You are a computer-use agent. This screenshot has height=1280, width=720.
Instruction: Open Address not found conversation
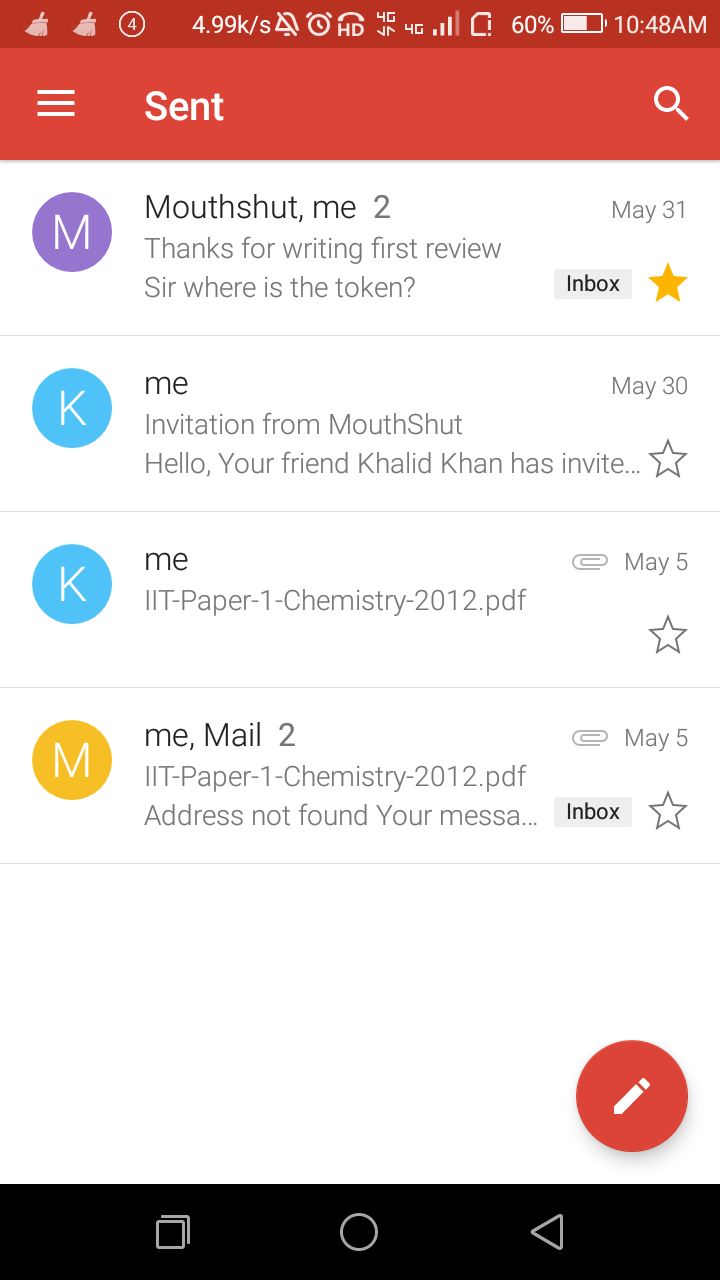click(x=340, y=815)
